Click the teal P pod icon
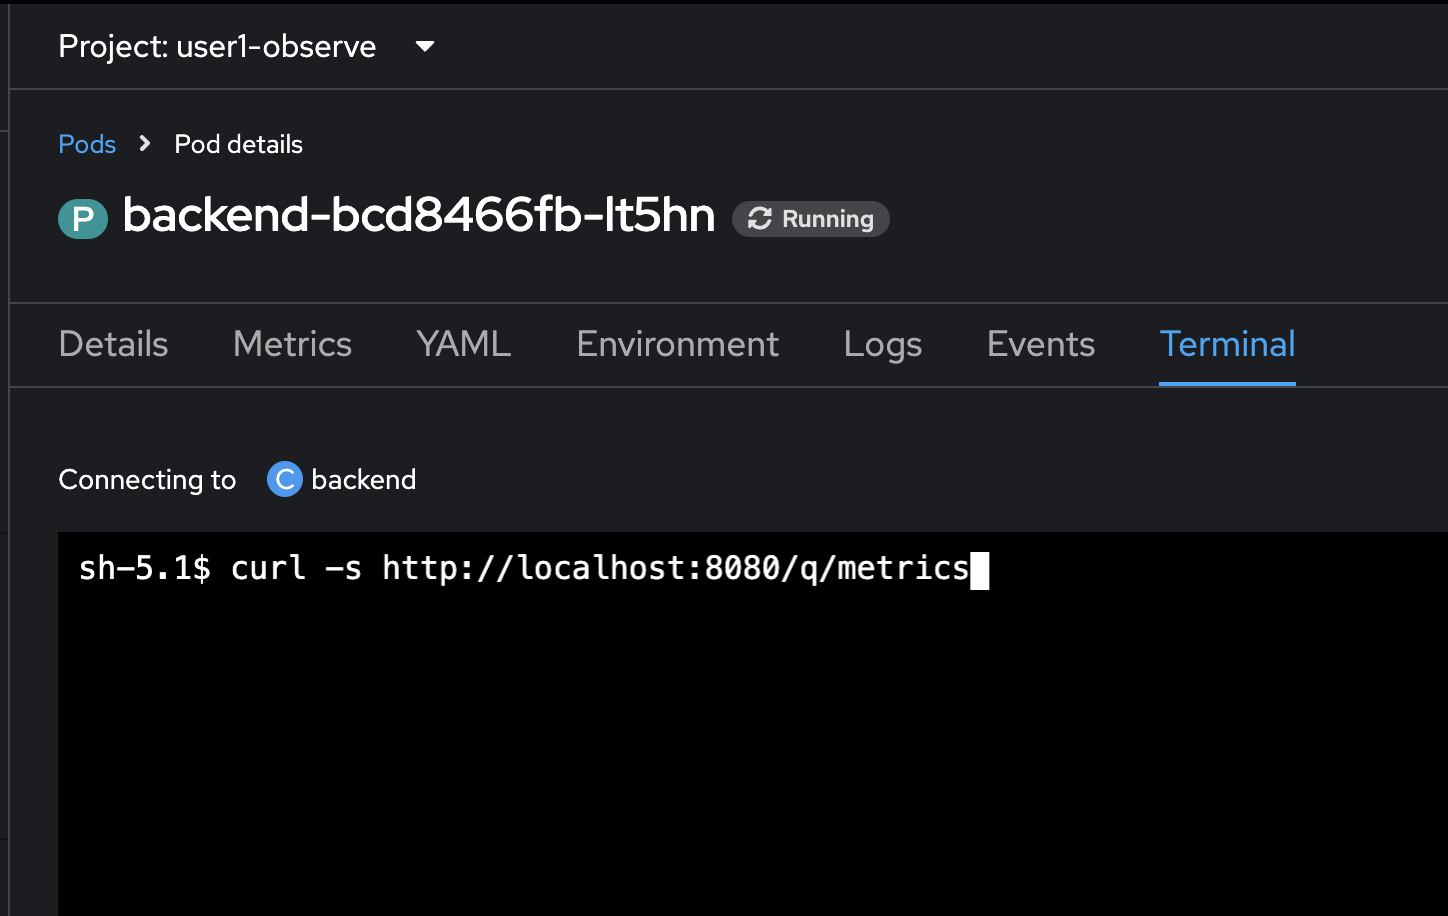Viewport: 1448px width, 916px height. (x=83, y=219)
